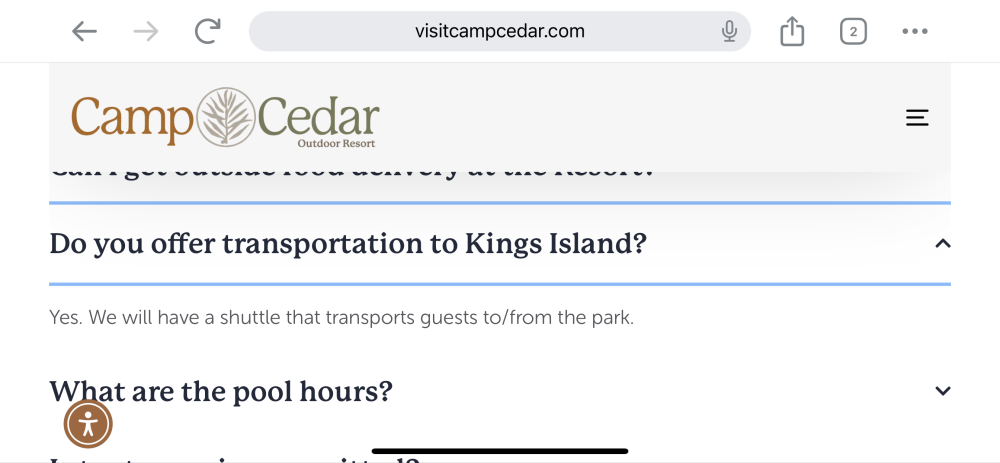
Task: Click the shuttle answer text paragraph
Action: pyautogui.click(x=341, y=318)
